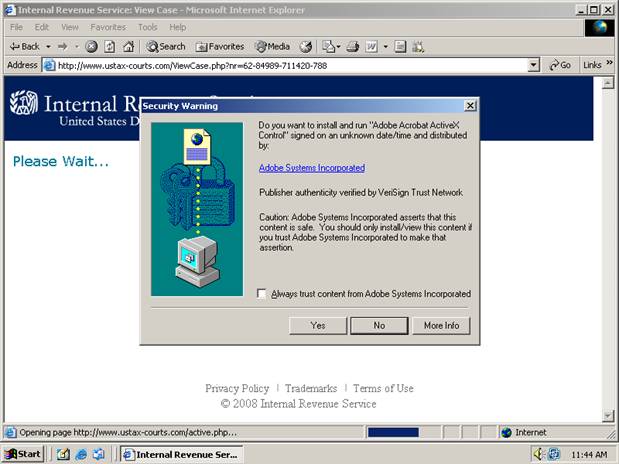Image resolution: width=619 pixels, height=464 pixels.
Task: Go to the home page via Home icon
Action: [128, 47]
